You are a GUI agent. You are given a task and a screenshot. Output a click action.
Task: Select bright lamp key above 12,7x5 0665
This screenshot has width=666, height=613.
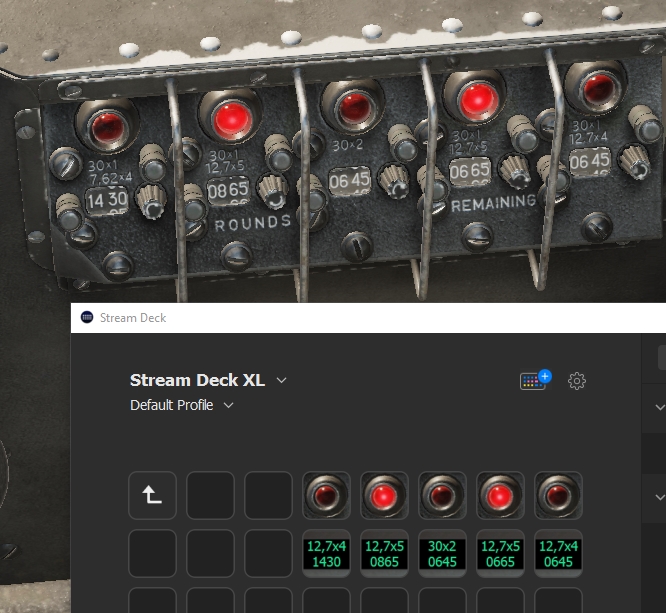pyautogui.click(x=500, y=496)
